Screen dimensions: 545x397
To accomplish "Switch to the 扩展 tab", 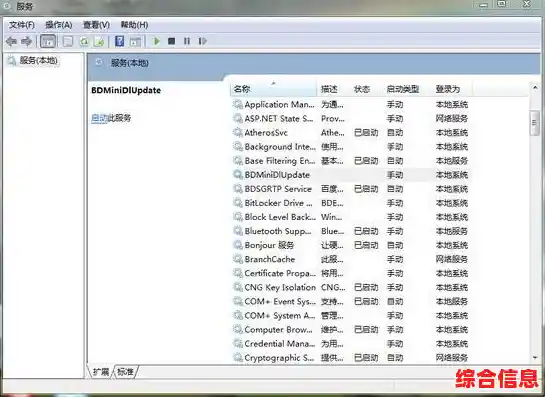I will (x=101, y=372).
